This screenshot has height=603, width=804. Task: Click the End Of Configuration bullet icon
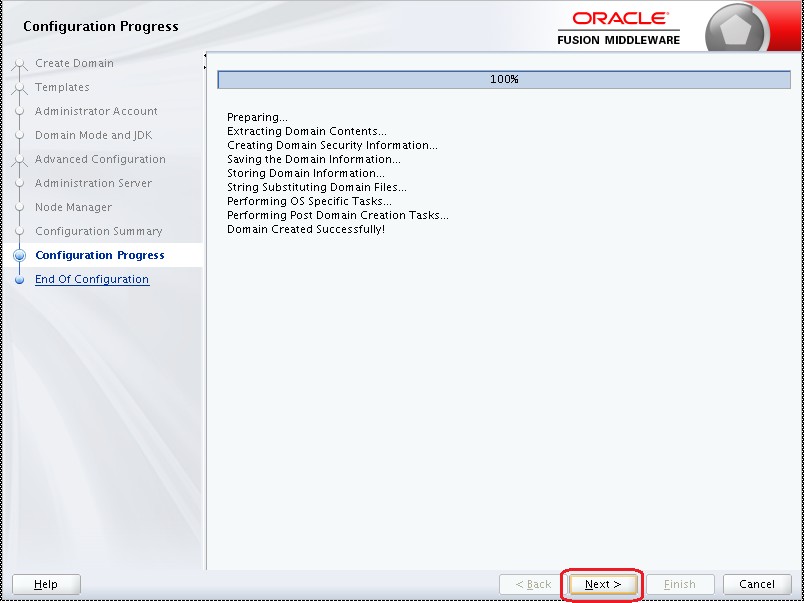click(19, 279)
